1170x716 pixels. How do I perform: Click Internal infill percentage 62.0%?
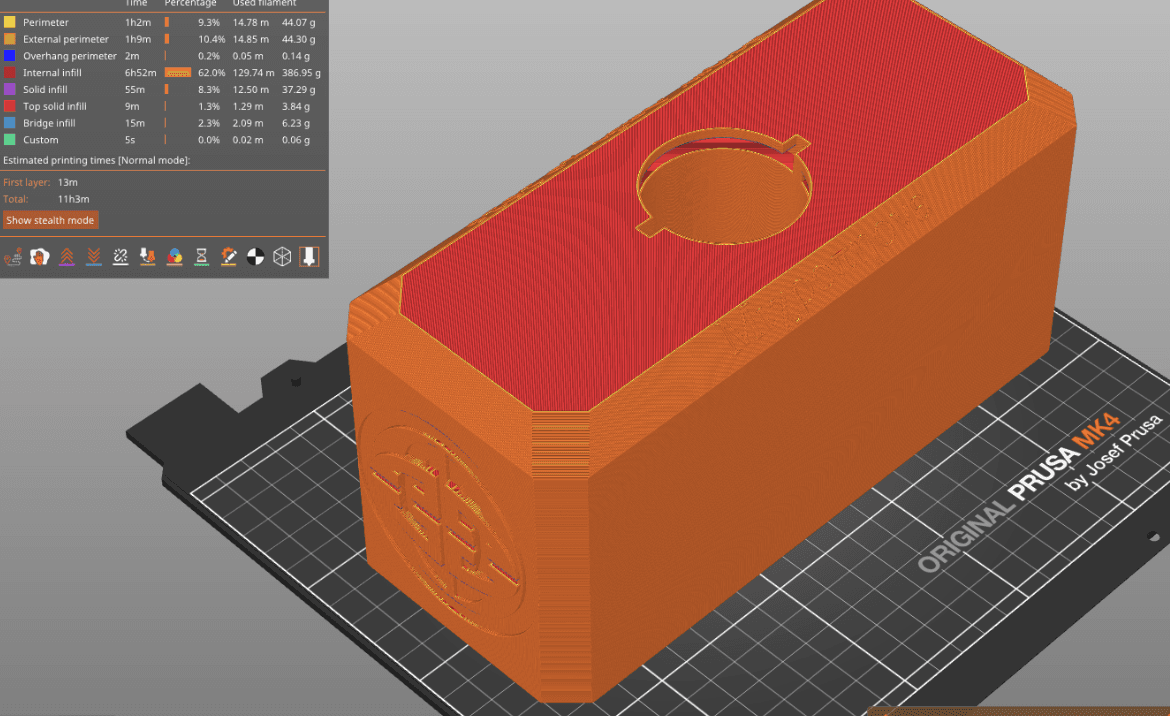click(x=211, y=72)
